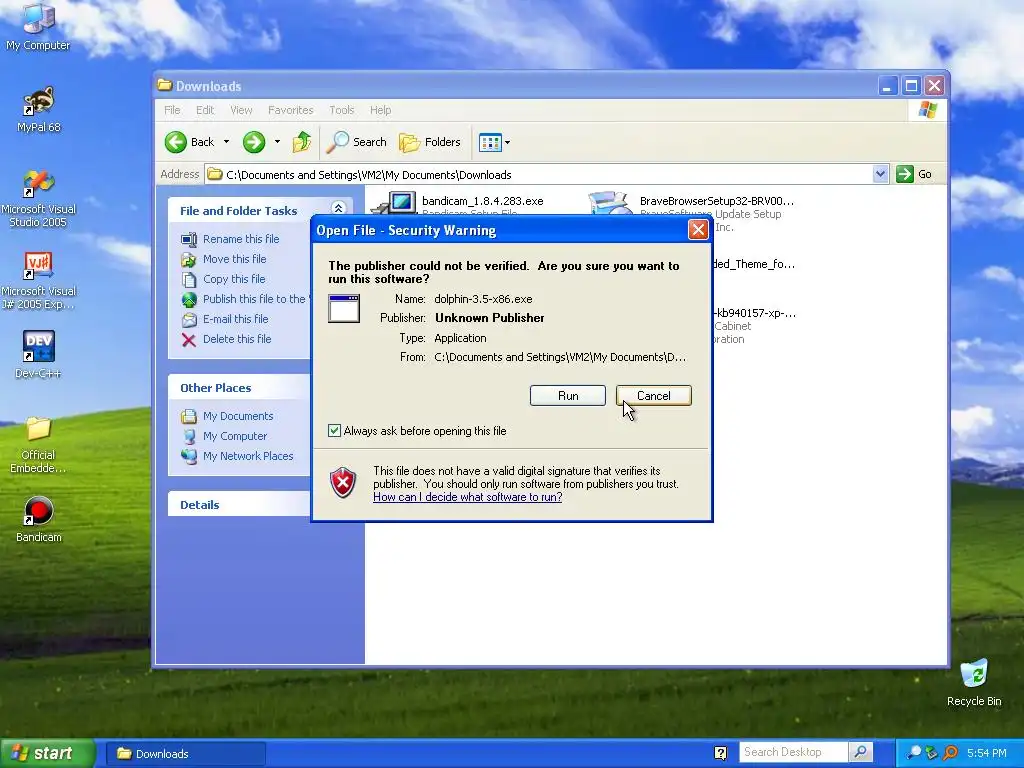Click the Start button

pos(47,754)
